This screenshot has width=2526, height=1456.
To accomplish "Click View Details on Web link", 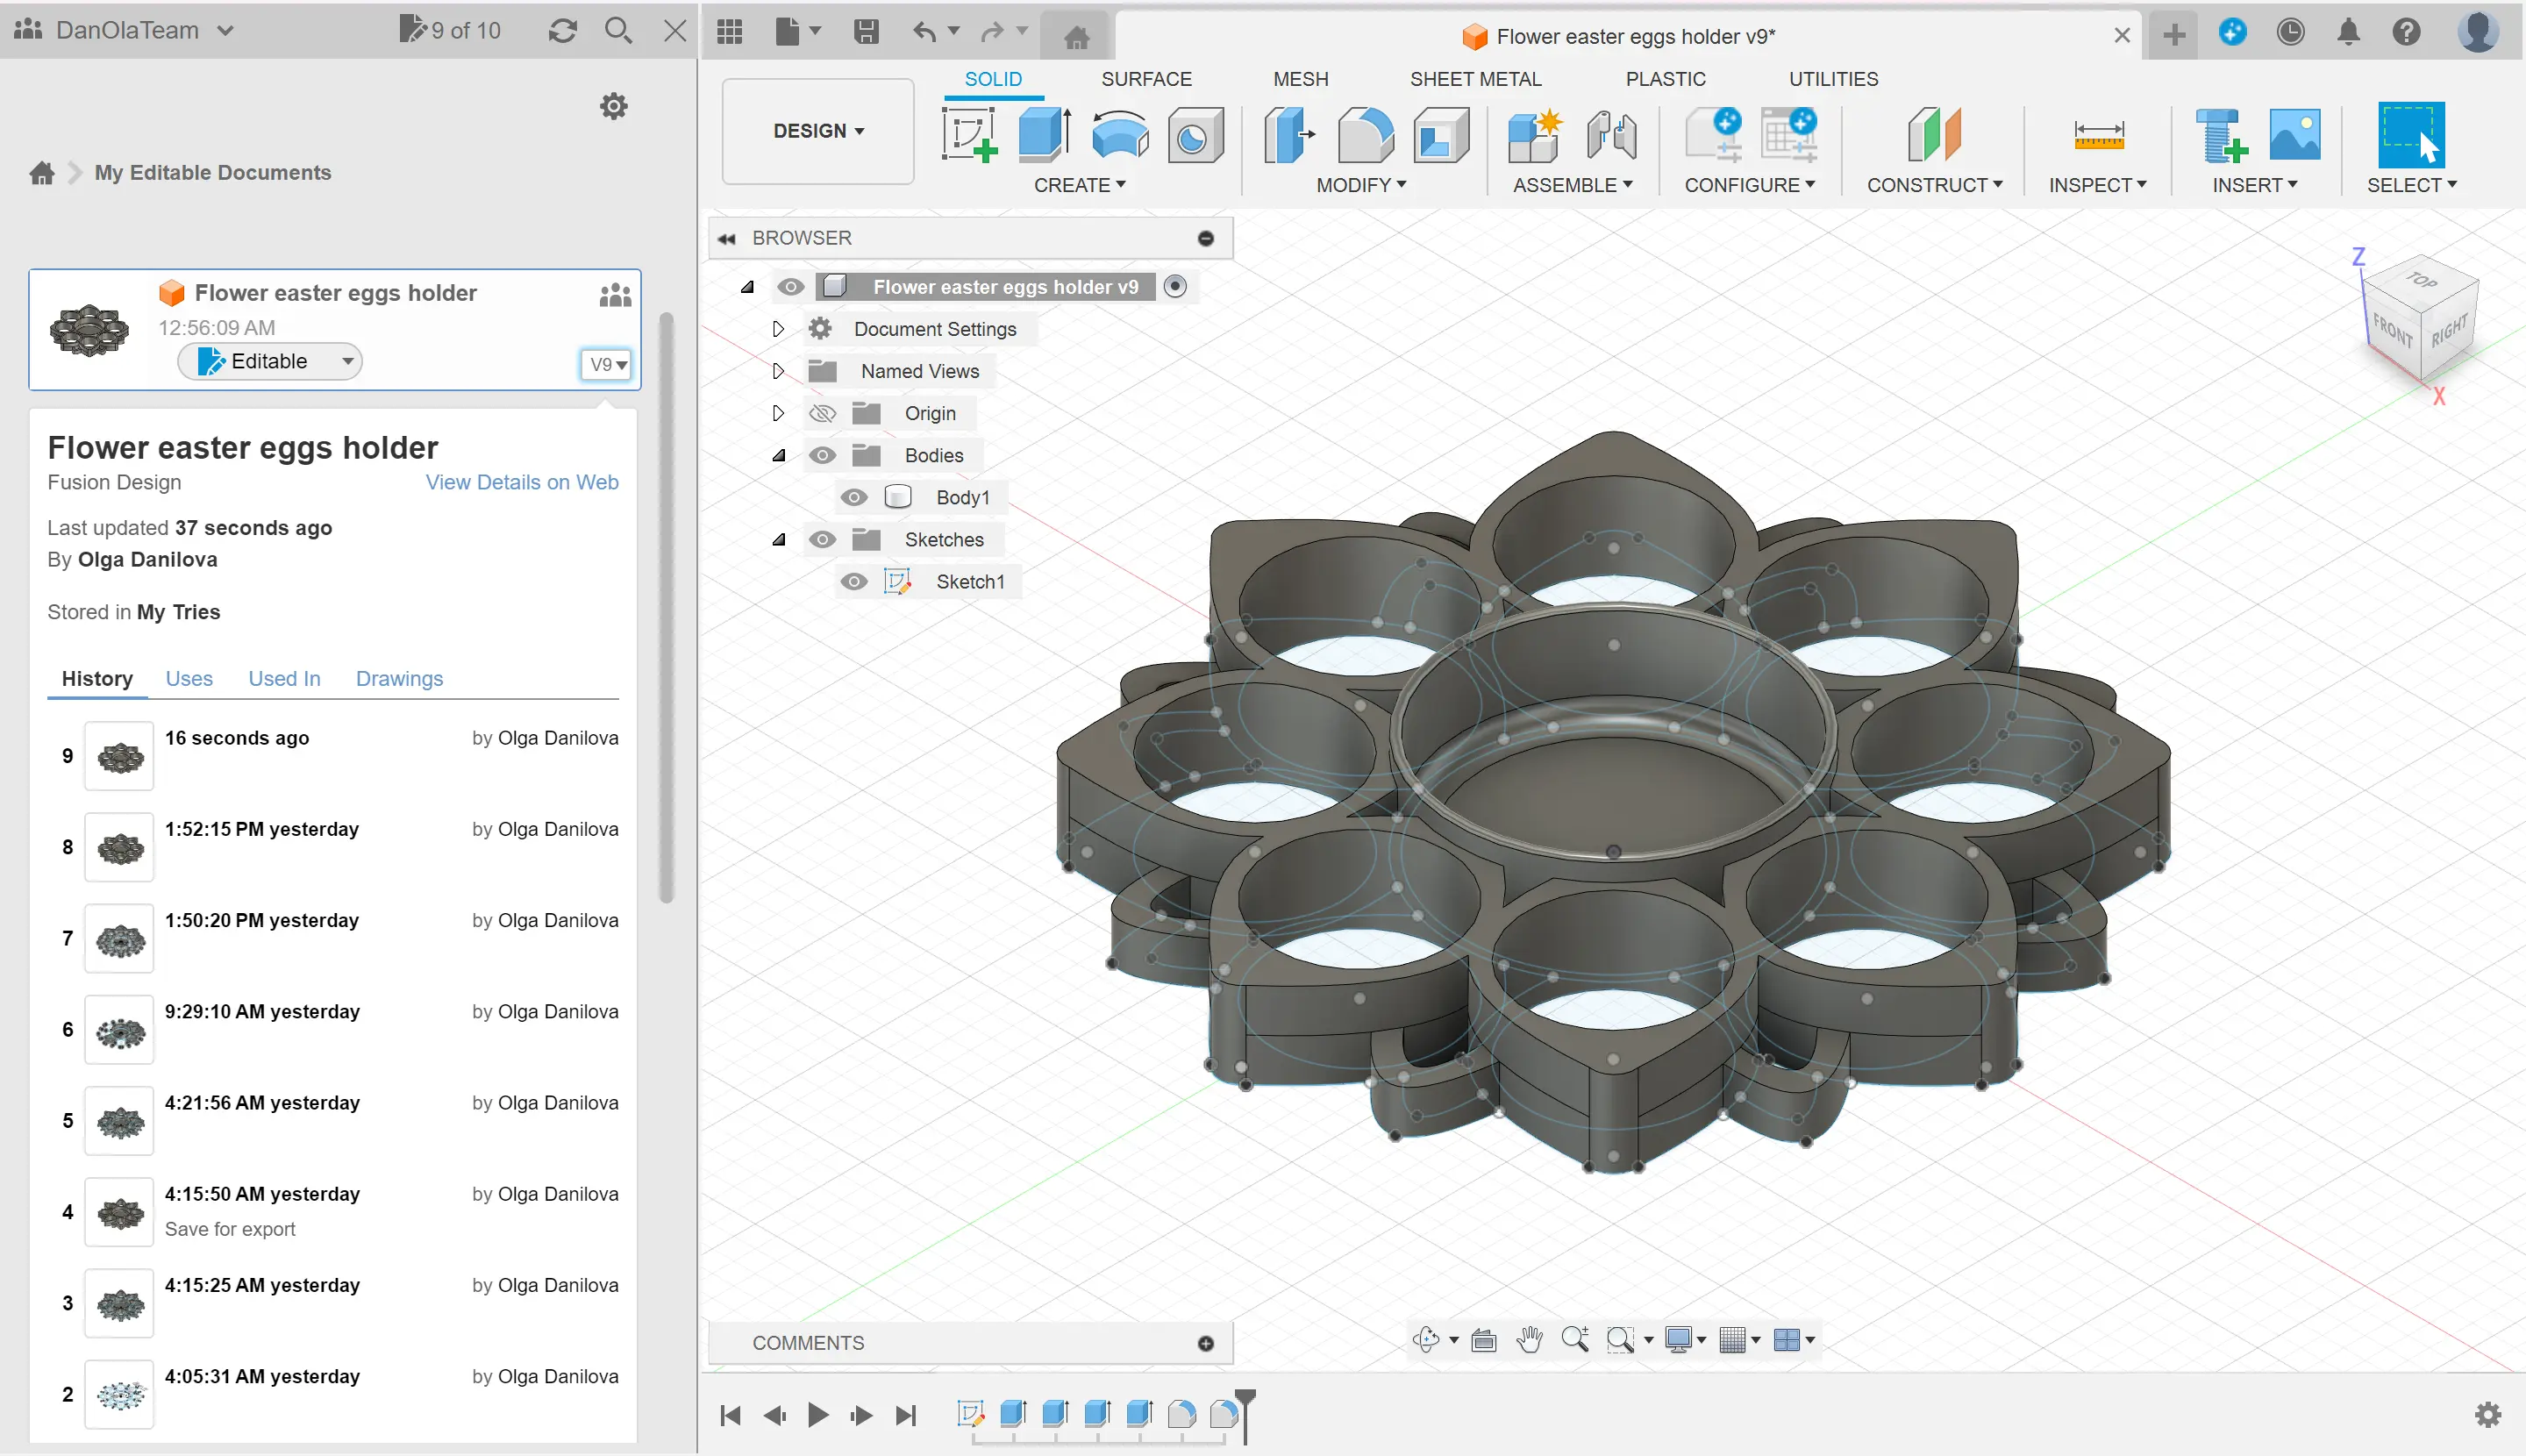I will tap(522, 482).
